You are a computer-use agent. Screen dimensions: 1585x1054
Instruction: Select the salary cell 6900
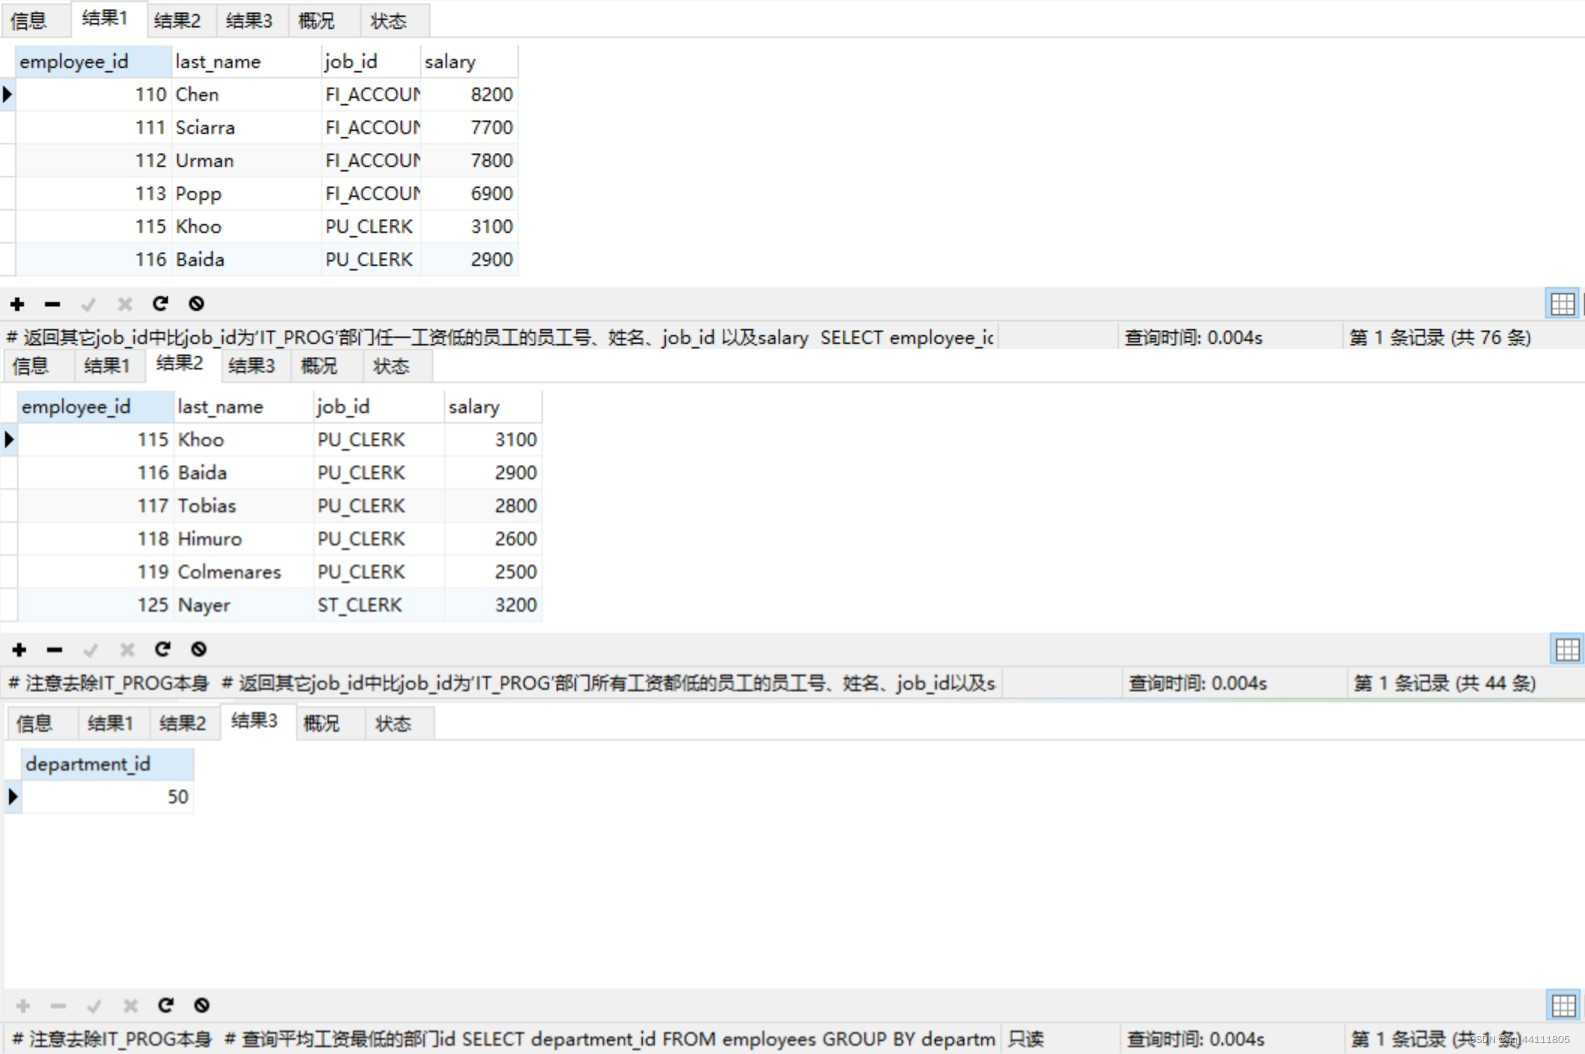[x=469, y=193]
